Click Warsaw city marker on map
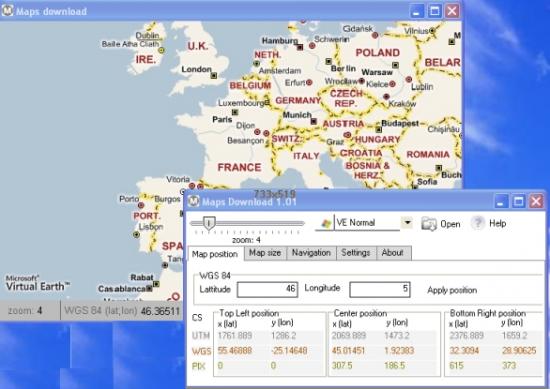 click(x=395, y=65)
